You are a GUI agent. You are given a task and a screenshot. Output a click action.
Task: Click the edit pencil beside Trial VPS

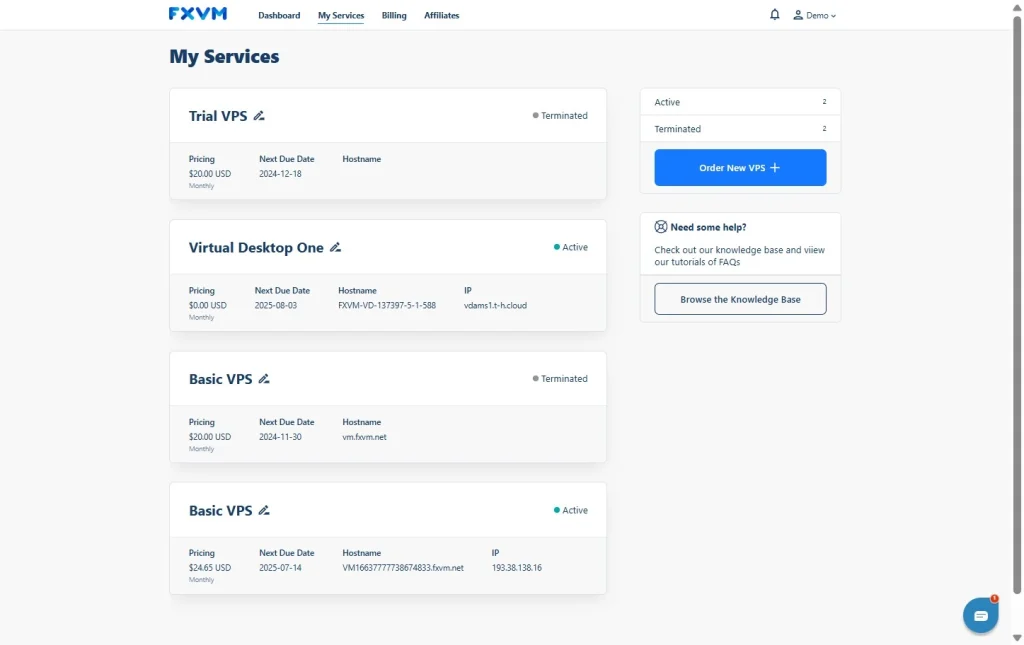click(x=259, y=116)
